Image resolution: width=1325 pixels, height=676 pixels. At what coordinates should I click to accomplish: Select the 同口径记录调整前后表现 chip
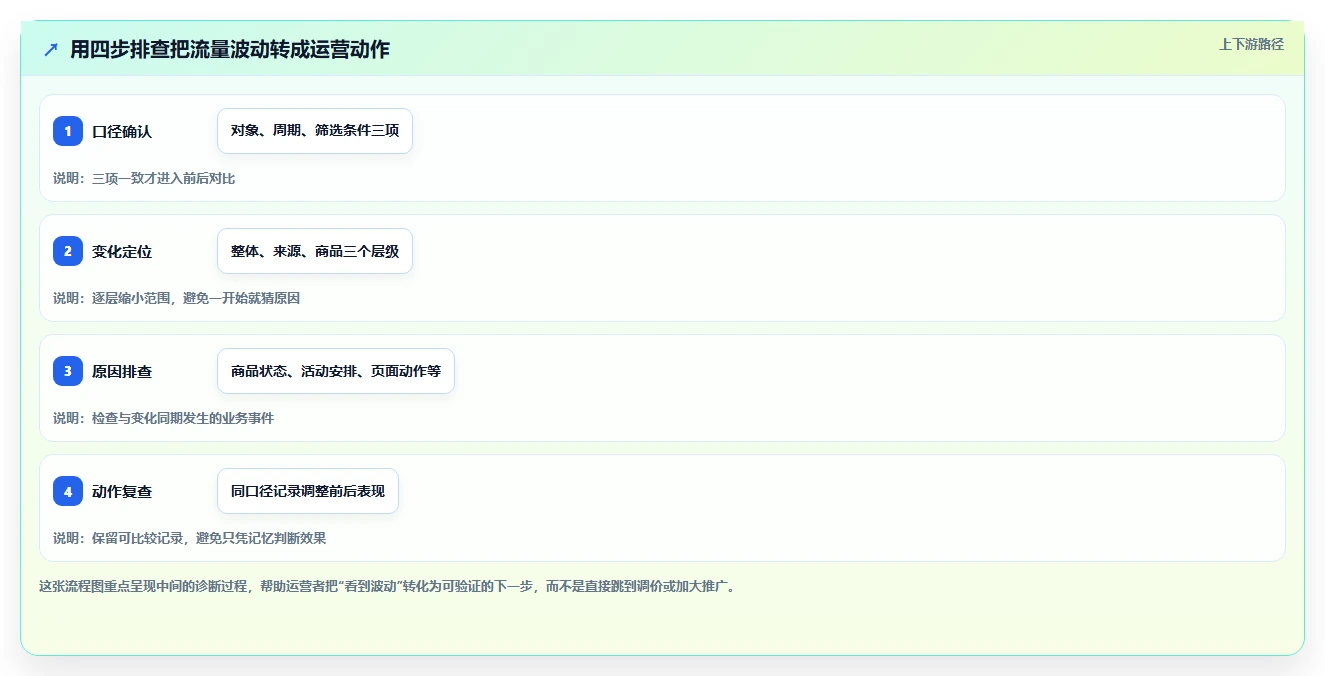point(308,491)
